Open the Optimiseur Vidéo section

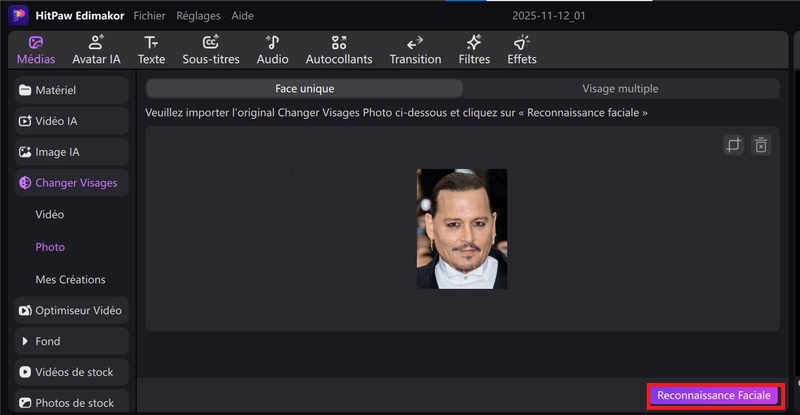coord(72,310)
